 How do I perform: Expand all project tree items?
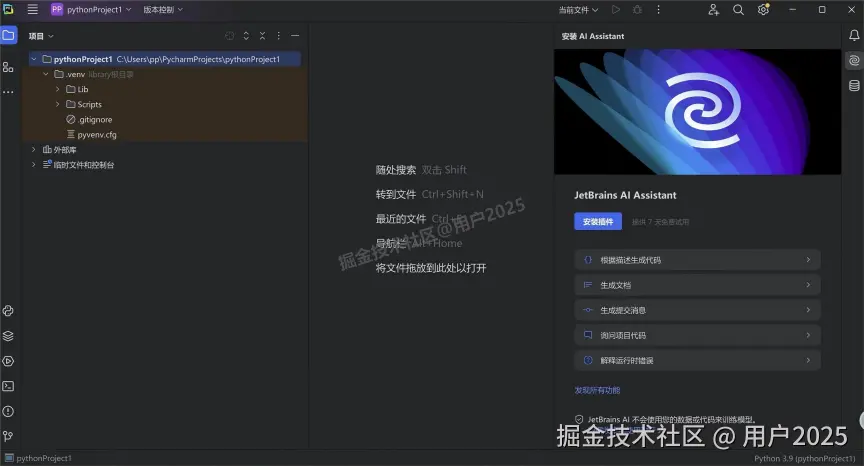(246, 36)
